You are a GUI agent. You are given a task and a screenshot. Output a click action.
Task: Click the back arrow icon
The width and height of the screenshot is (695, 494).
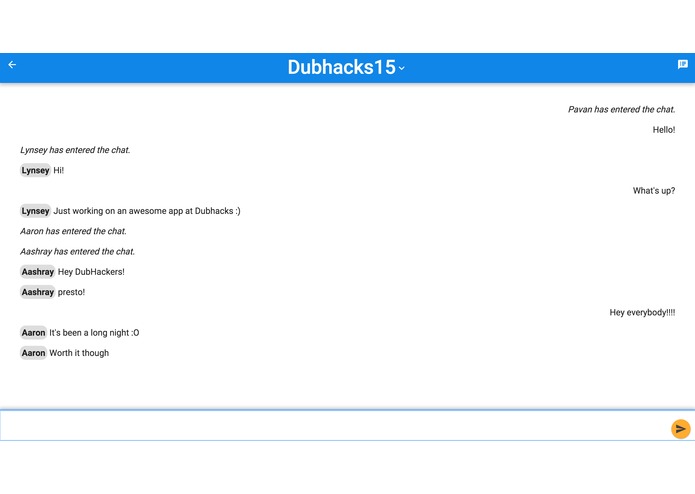tap(12, 65)
